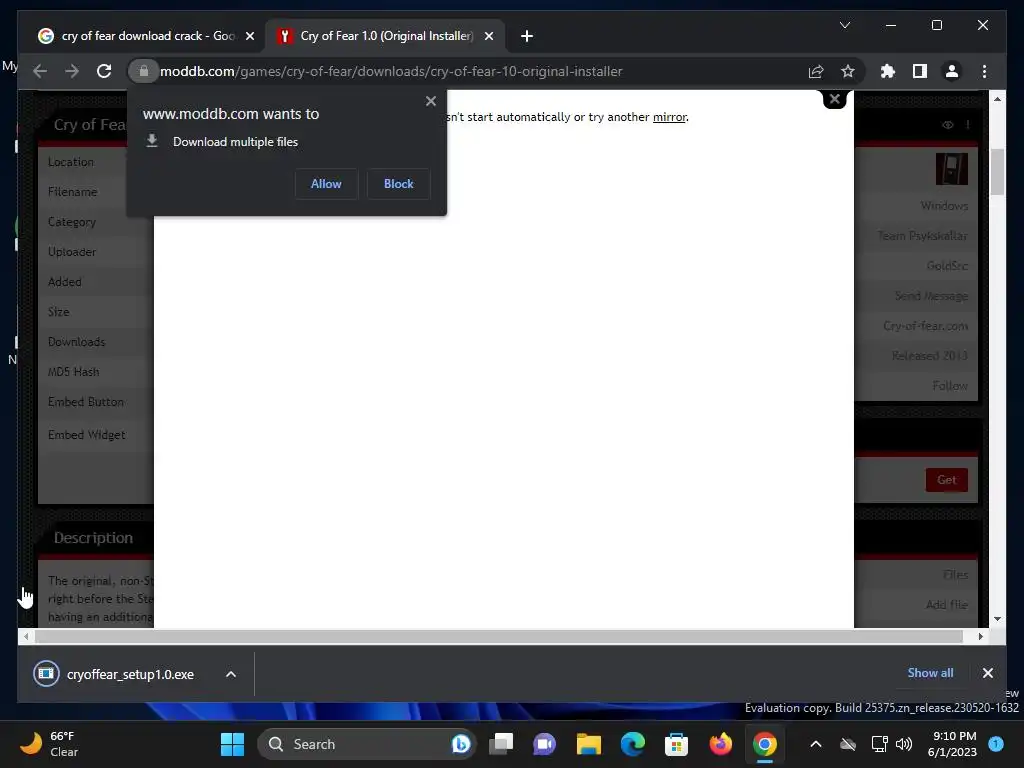Viewport: 1024px width, 768px height.
Task: Allow moddb to download multiple files
Action: point(326,184)
